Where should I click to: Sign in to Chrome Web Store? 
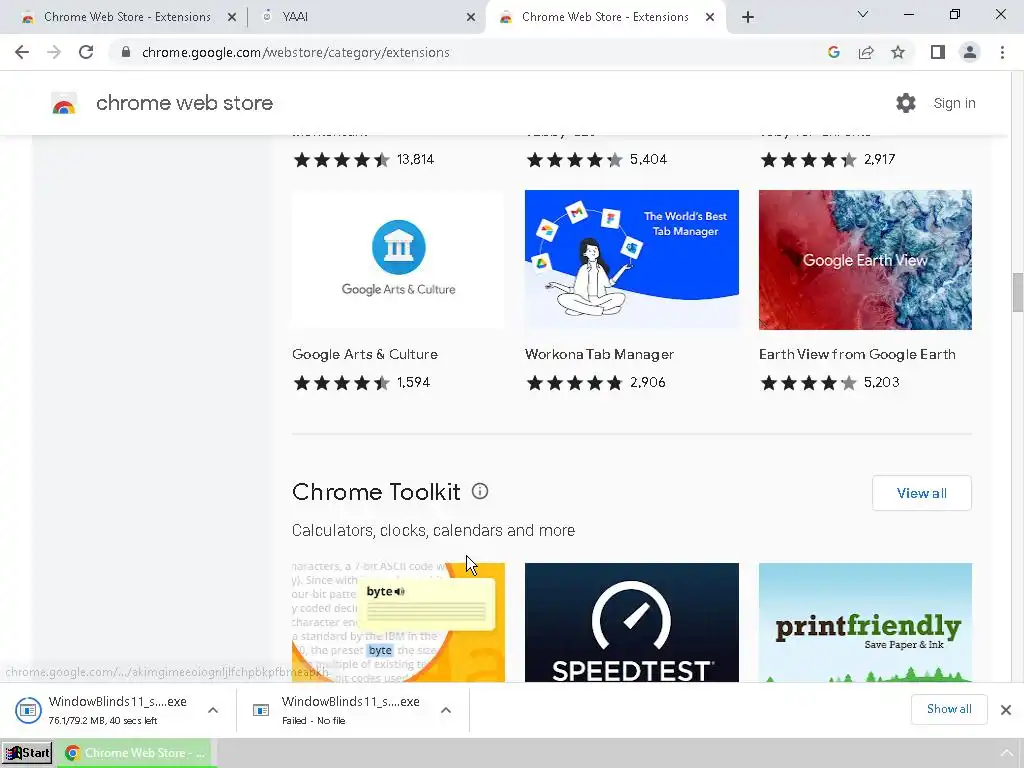point(954,103)
